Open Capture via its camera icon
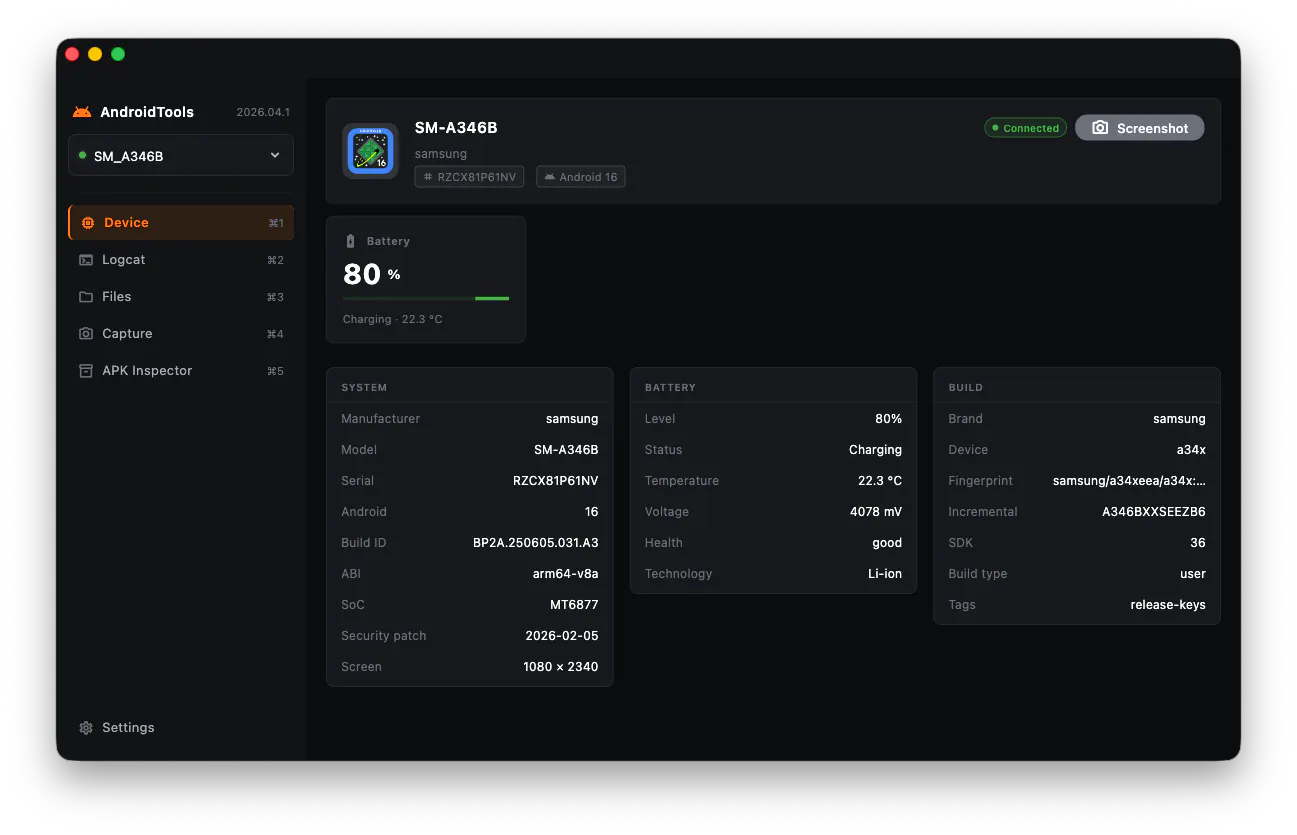The image size is (1297, 835). click(86, 334)
